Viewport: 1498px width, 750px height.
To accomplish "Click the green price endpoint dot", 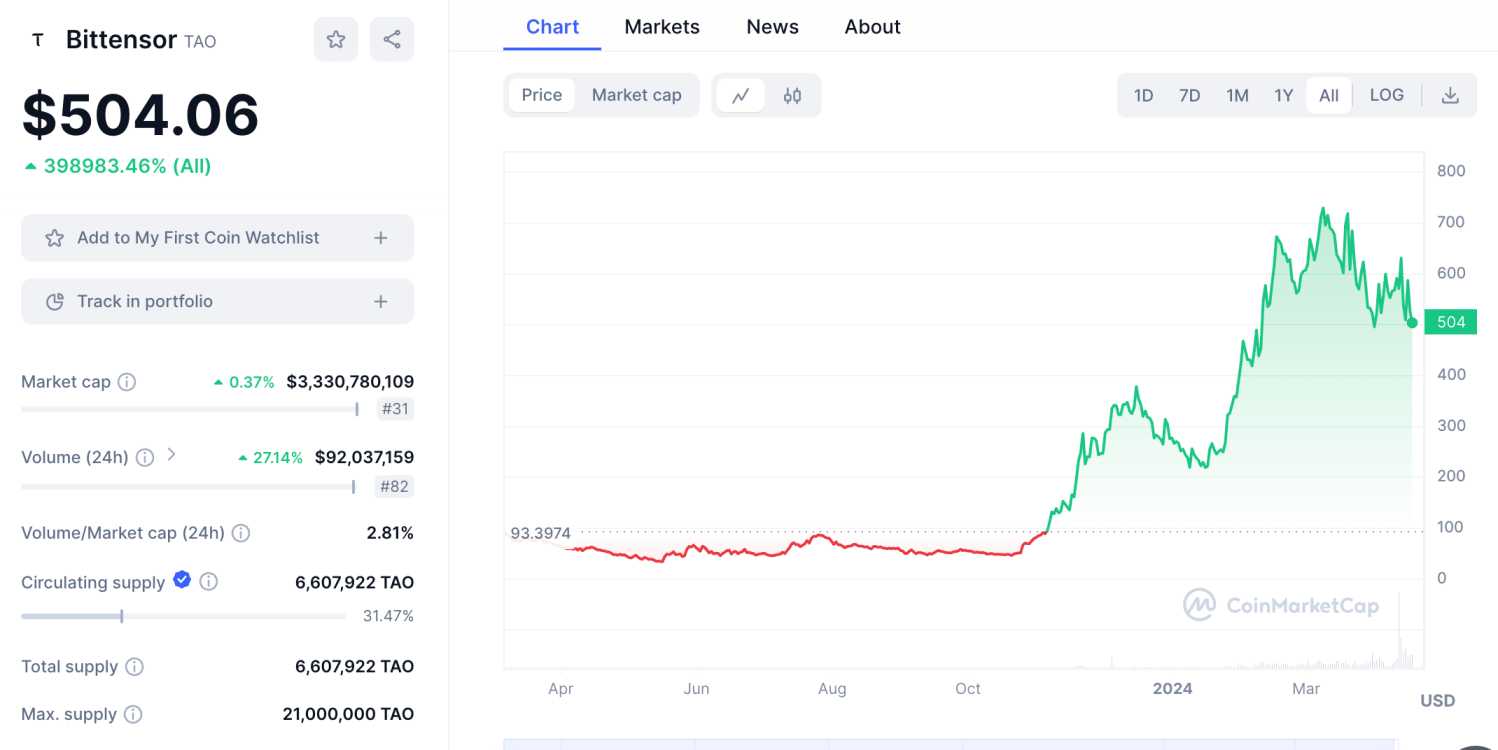I will coord(1412,322).
